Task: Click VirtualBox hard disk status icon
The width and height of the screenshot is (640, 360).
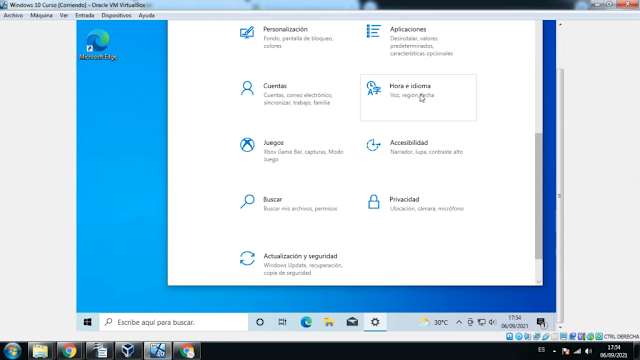Action: point(509,336)
